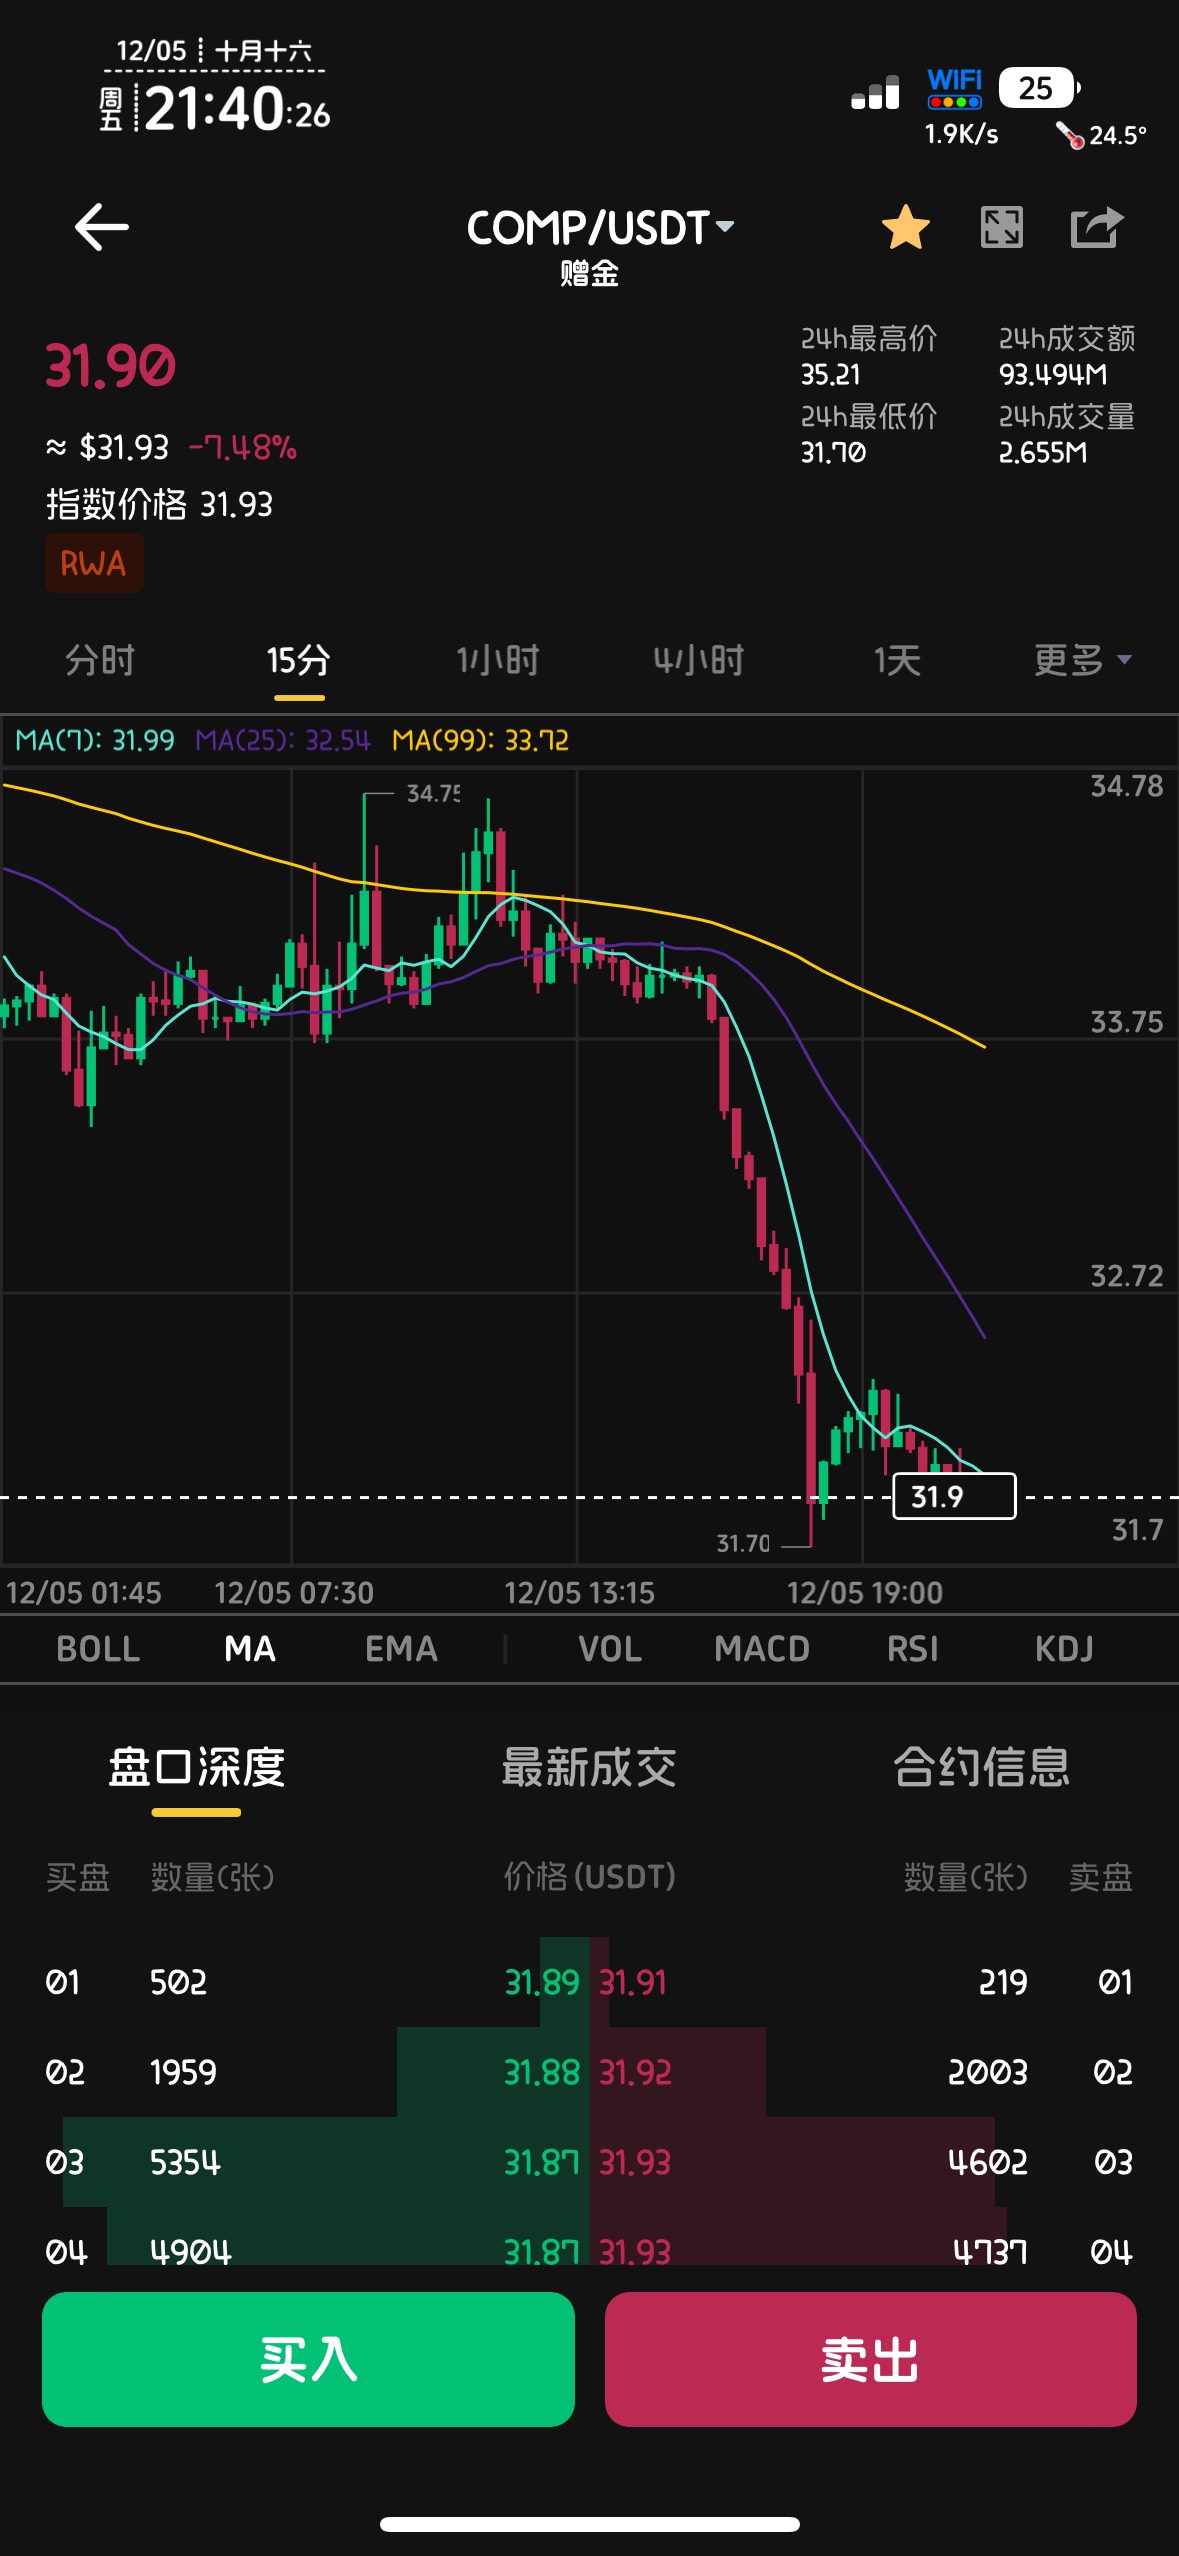Tap the current price 31.90
Screen dimensions: 1179x2556
[x=110, y=366]
